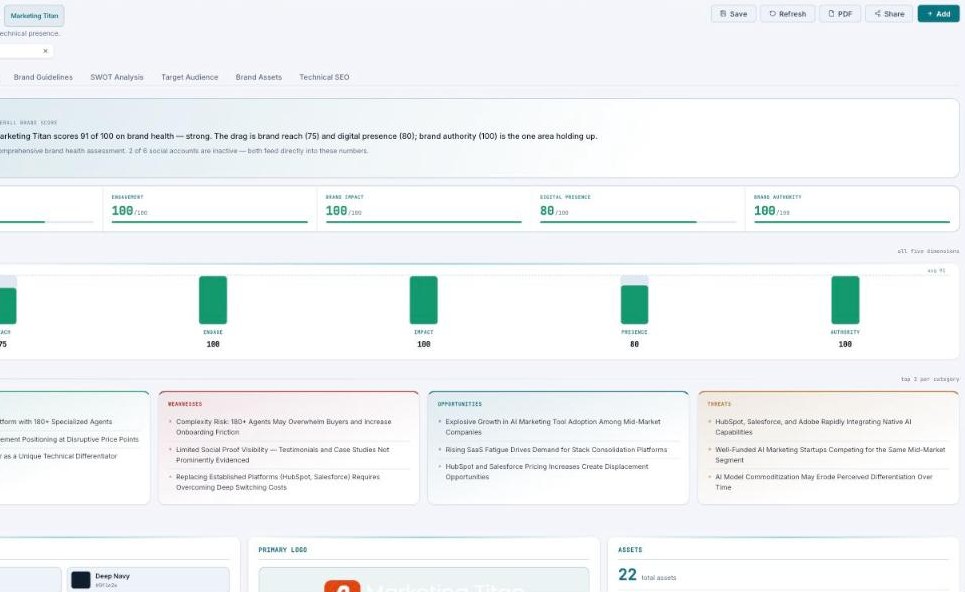Select the 'Limited Social Proof Visibility' weakness
Screen dimensions: 965x592
point(289,455)
